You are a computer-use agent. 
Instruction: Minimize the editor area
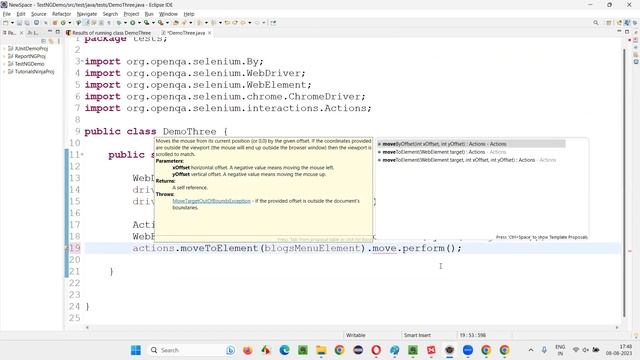coord(619,32)
